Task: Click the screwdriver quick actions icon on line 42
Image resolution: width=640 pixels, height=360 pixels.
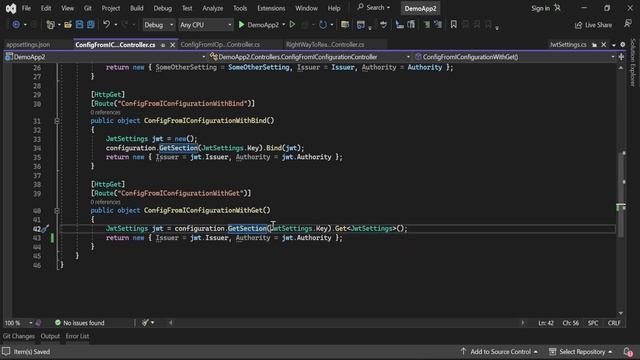Action: click(x=45, y=229)
